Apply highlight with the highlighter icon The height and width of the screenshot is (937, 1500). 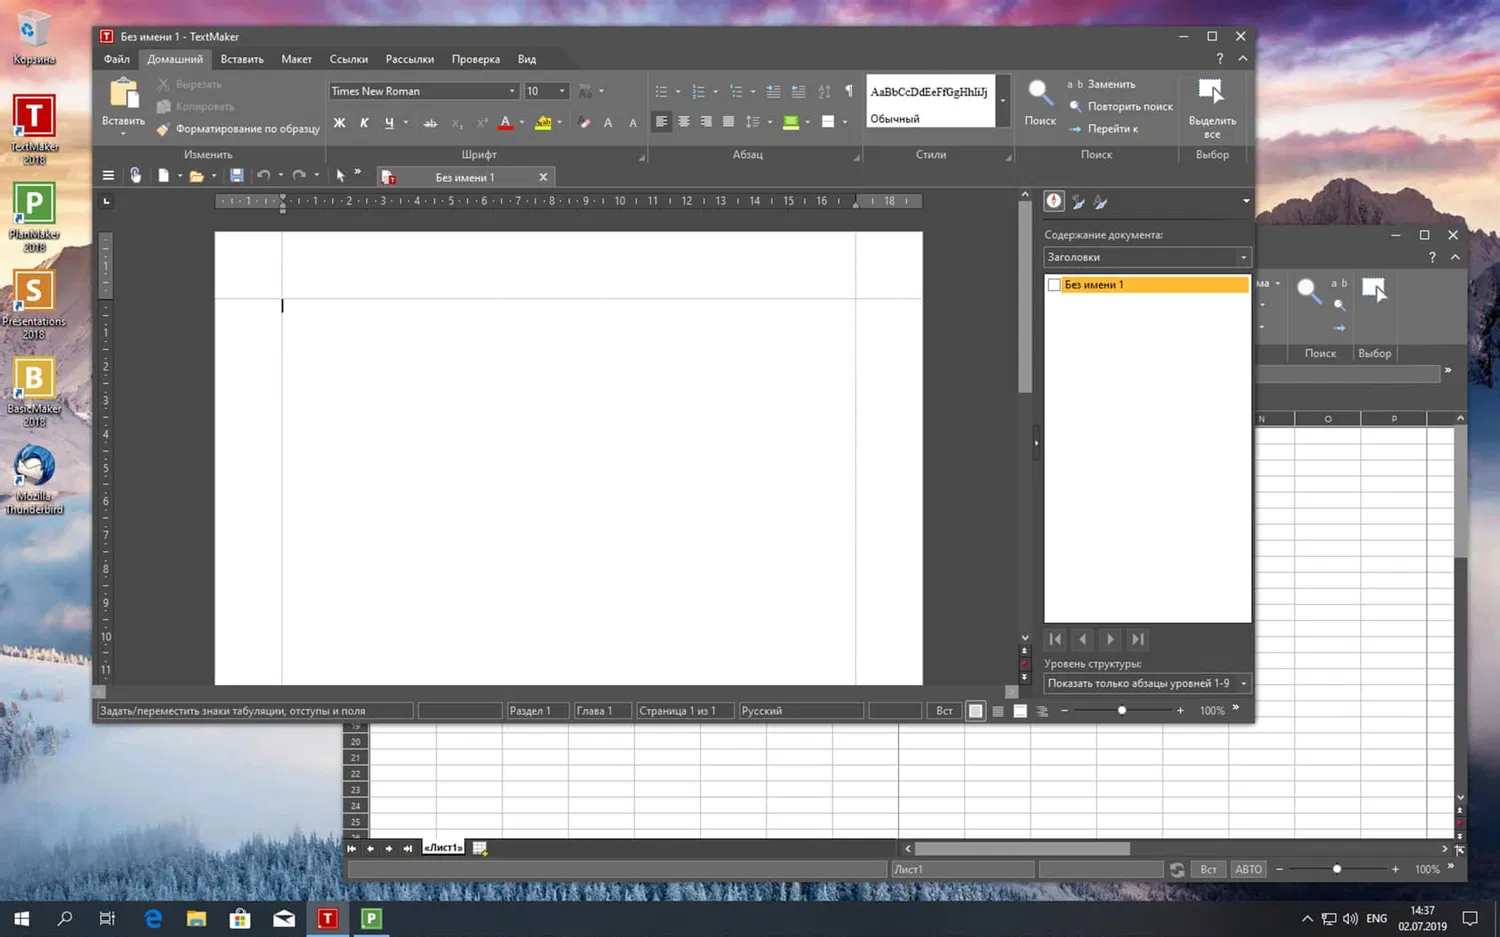click(545, 122)
